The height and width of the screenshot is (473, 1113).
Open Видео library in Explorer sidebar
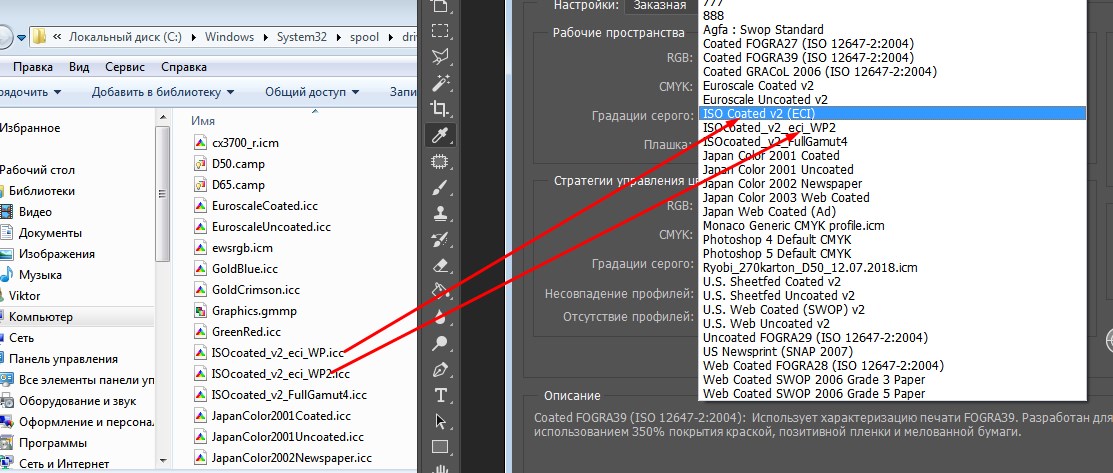[35, 212]
